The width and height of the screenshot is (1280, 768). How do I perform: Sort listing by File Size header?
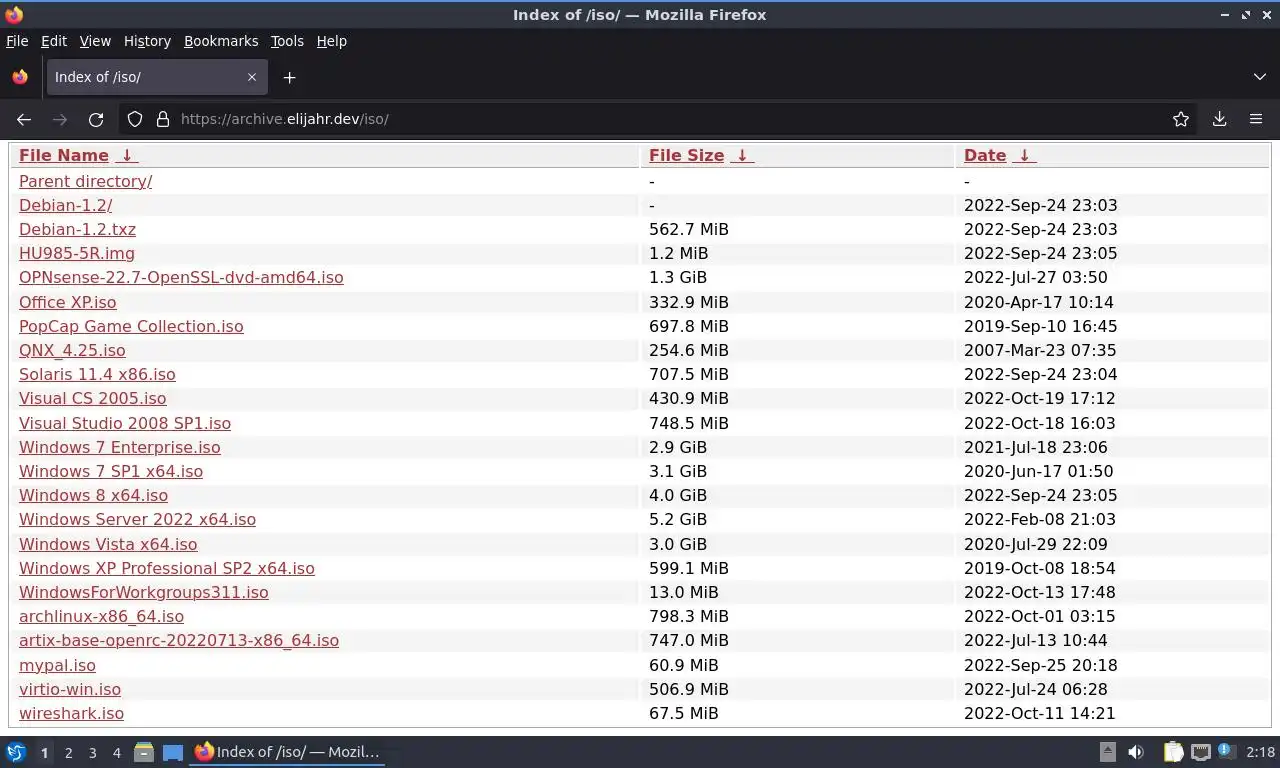(686, 155)
